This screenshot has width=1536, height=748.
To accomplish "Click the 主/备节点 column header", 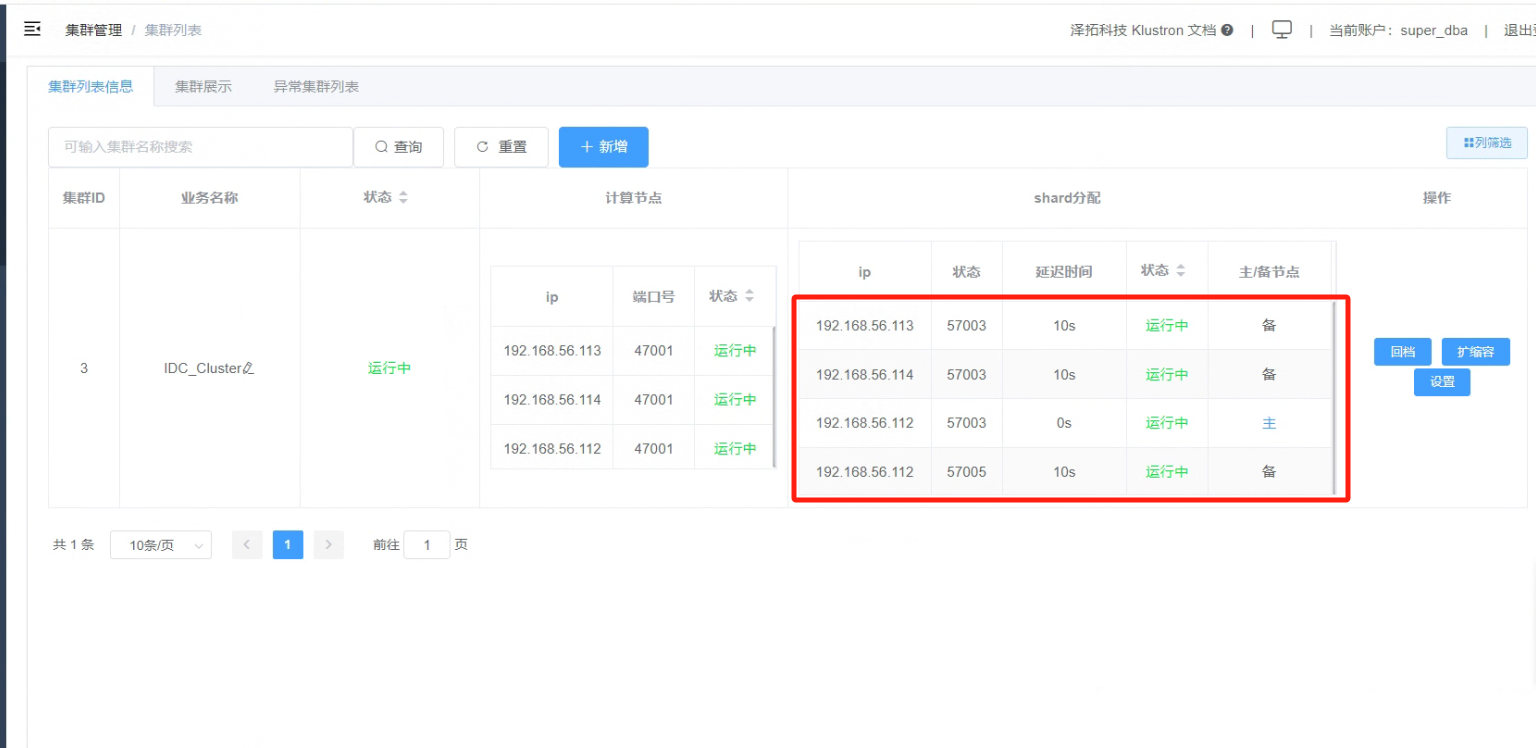I will [x=1269, y=271].
